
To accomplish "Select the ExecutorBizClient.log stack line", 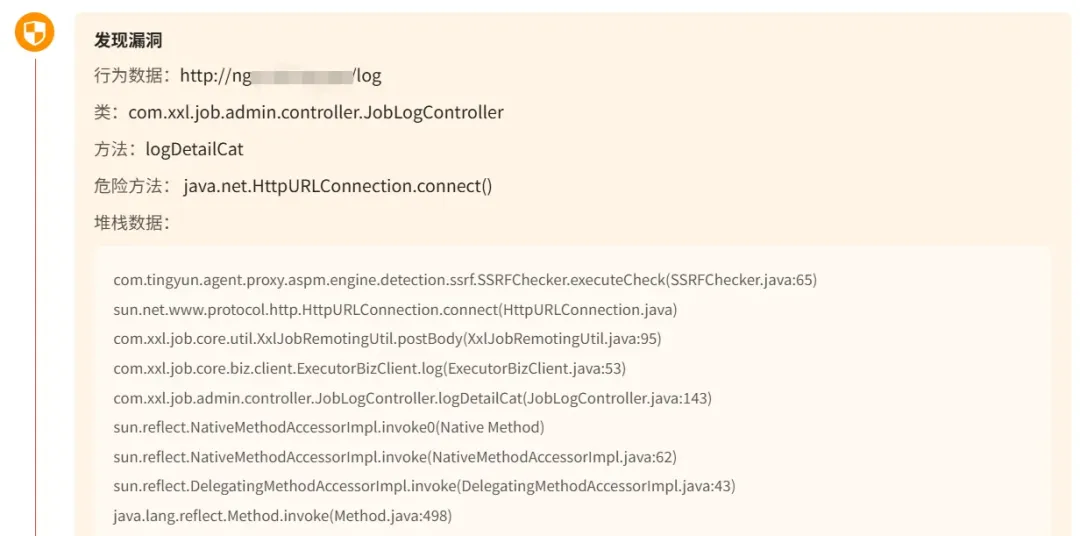I will [x=369, y=369].
